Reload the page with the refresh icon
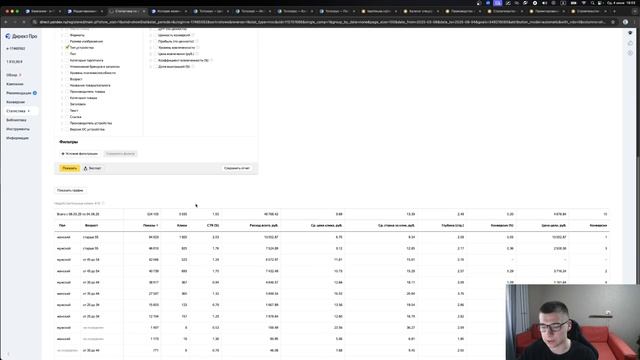 pyautogui.click(x=24, y=22)
